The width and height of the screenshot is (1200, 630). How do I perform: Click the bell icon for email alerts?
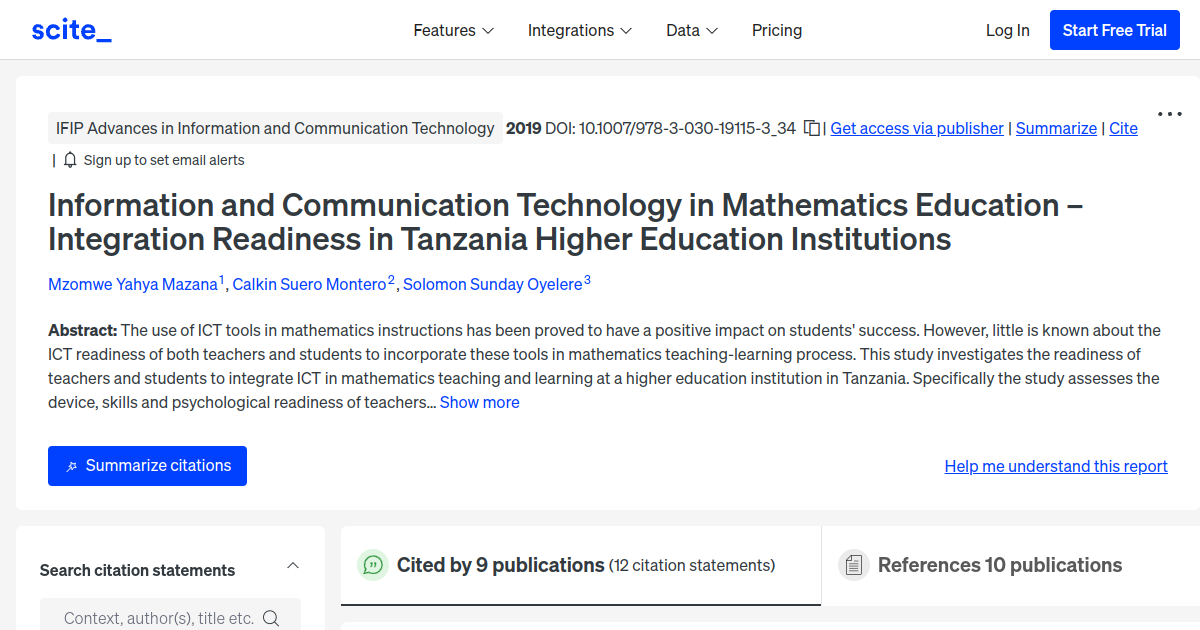(70, 160)
